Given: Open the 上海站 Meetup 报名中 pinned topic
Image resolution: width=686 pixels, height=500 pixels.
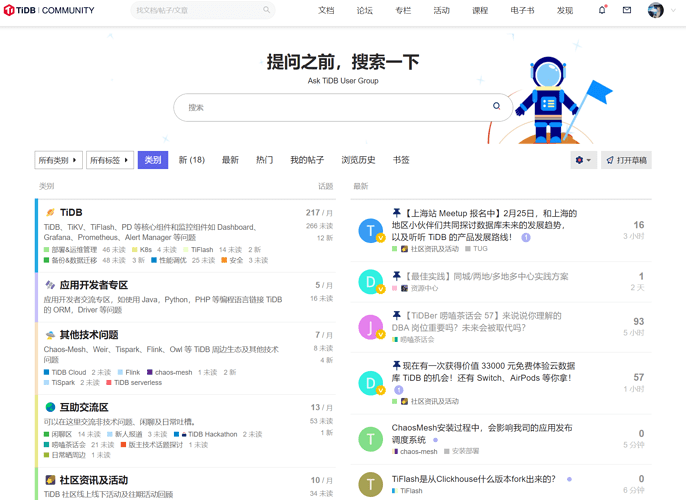Looking at the screenshot, I should click(484, 225).
